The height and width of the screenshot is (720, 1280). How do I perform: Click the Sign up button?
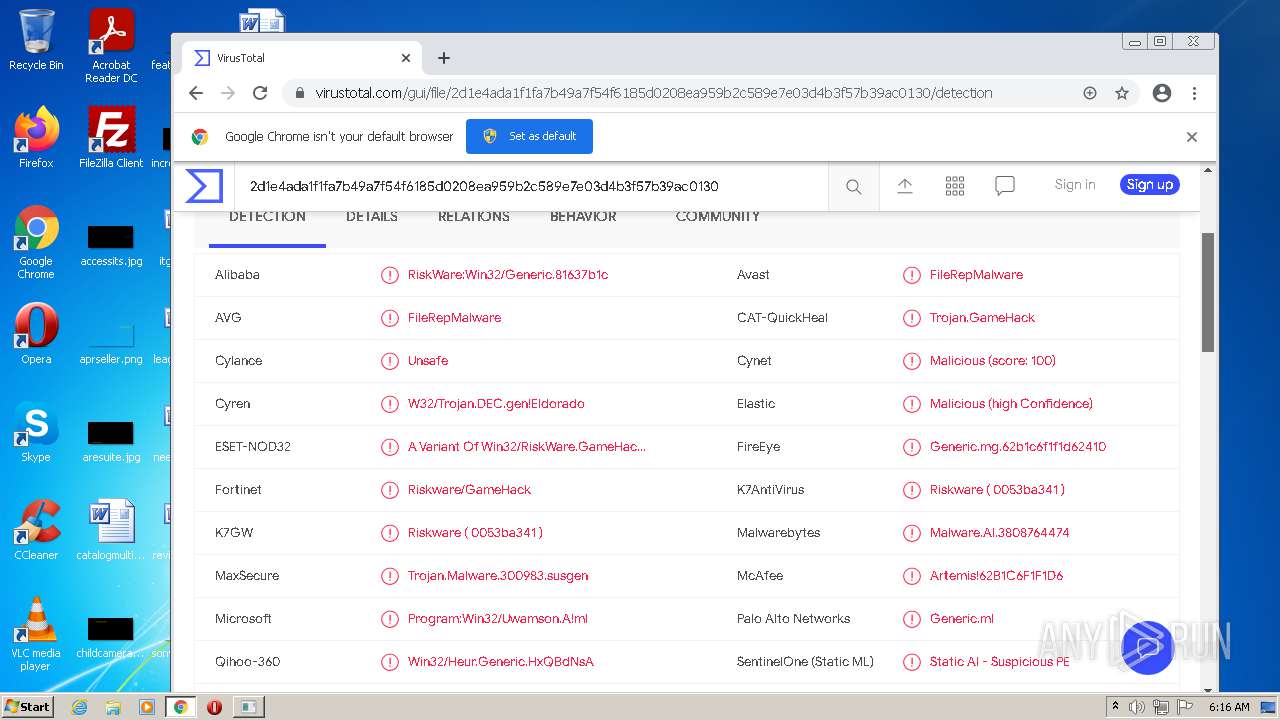(1149, 185)
